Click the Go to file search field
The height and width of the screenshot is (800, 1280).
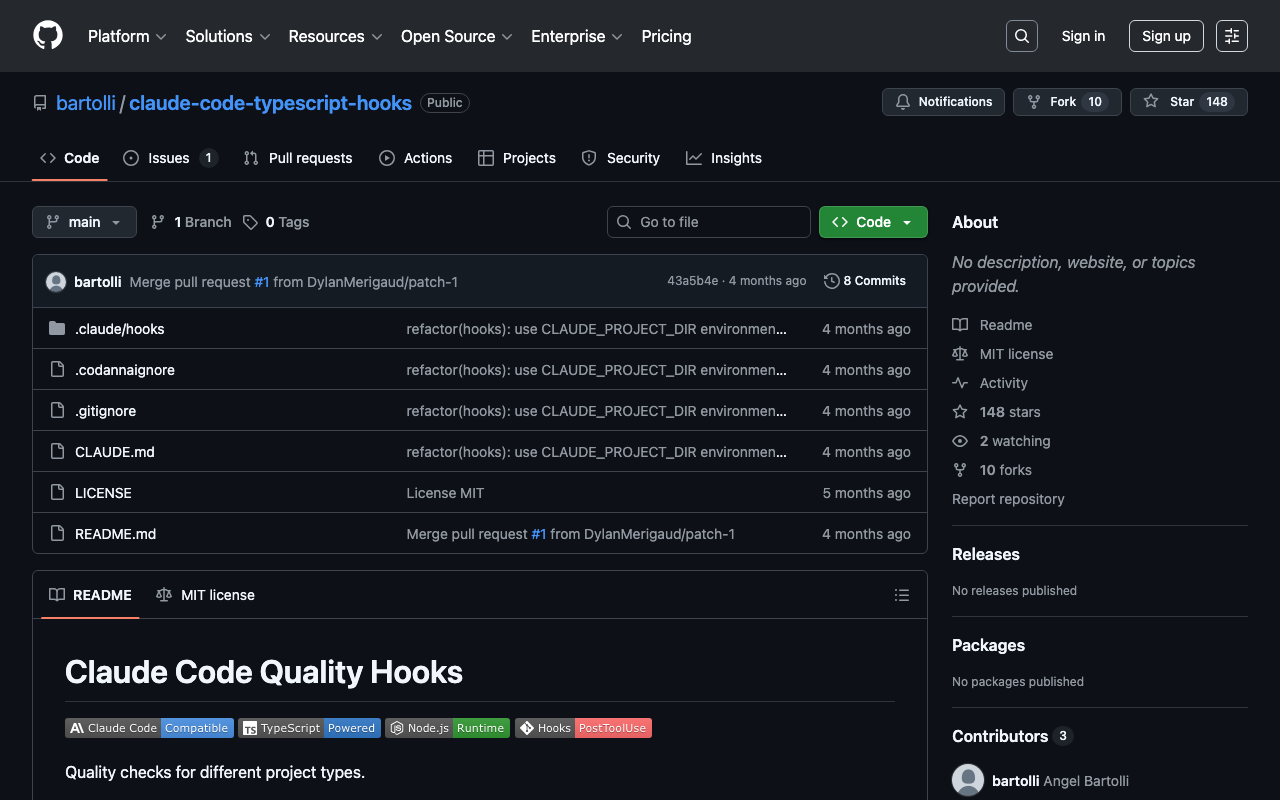(x=708, y=222)
